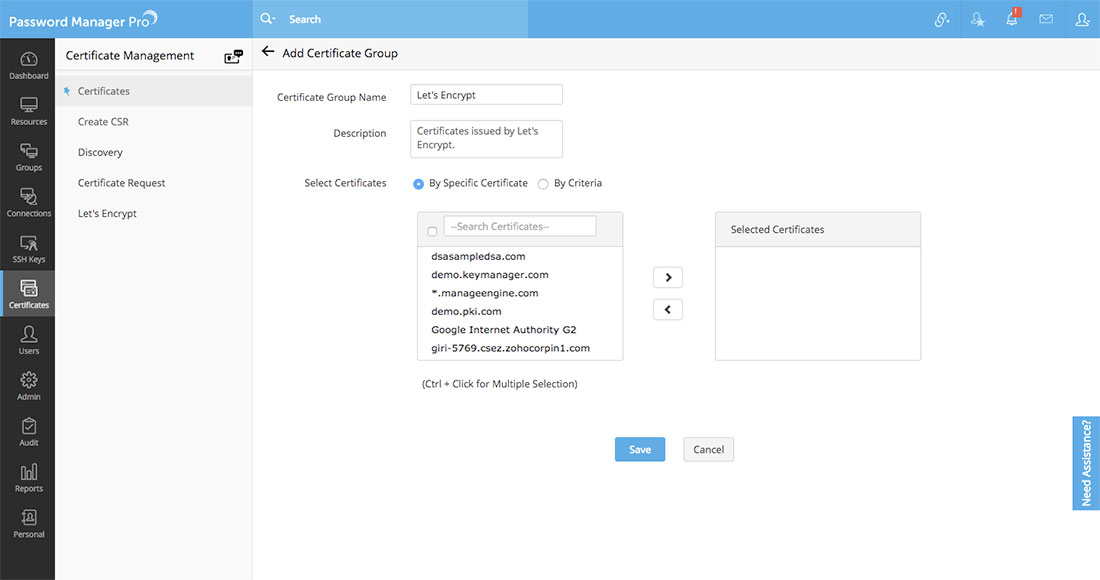The height and width of the screenshot is (580, 1100).
Task: Open the Dashboard from the sidebar
Action: coord(28,65)
